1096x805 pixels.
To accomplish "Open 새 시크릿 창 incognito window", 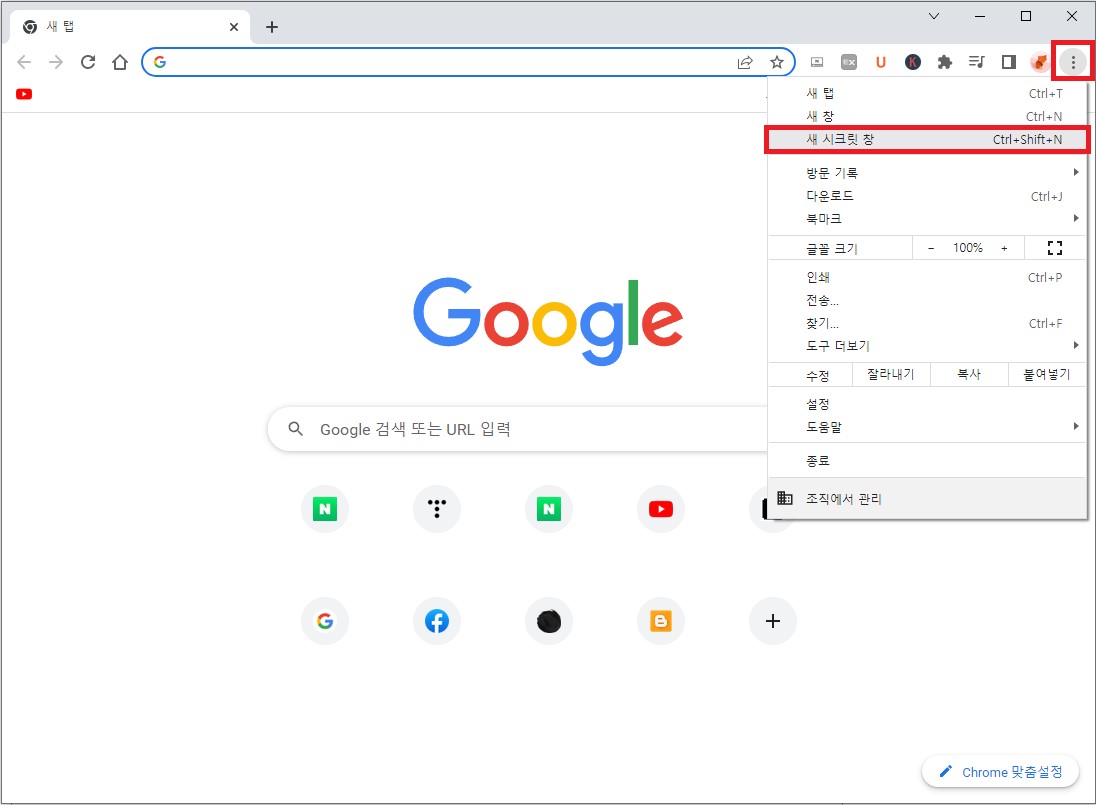I will 927,139.
